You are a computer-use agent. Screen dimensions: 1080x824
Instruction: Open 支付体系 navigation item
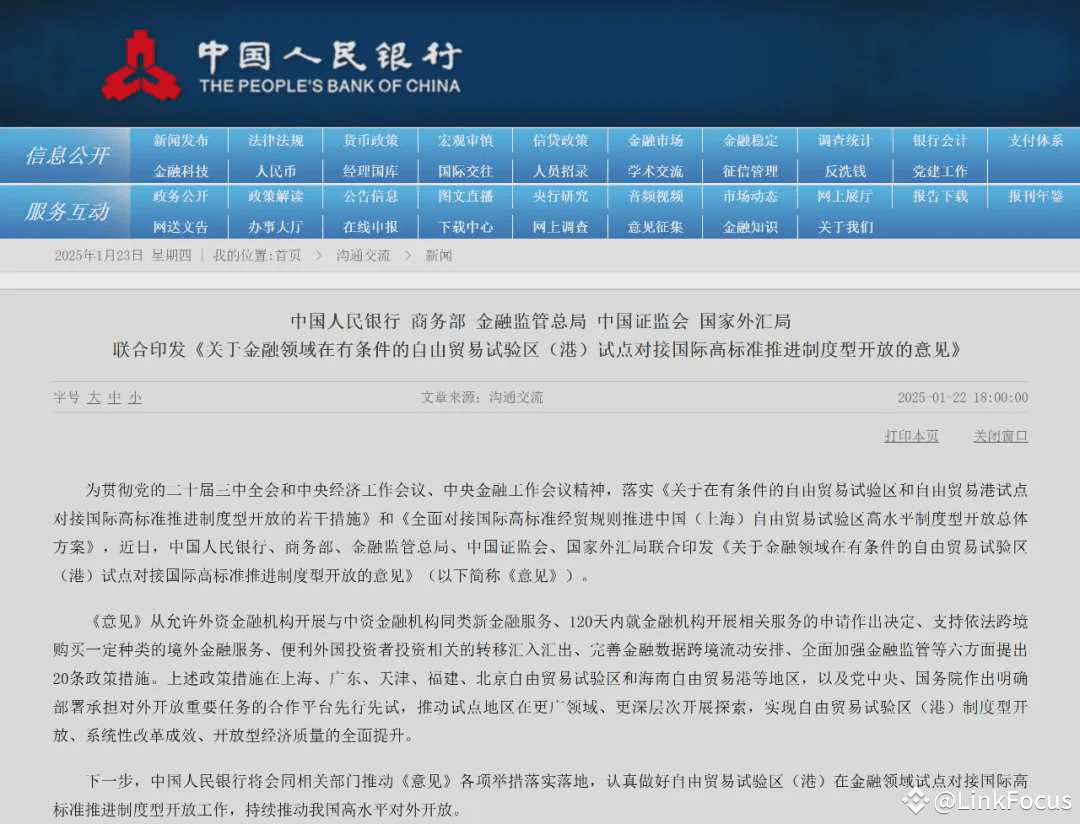coord(1035,140)
